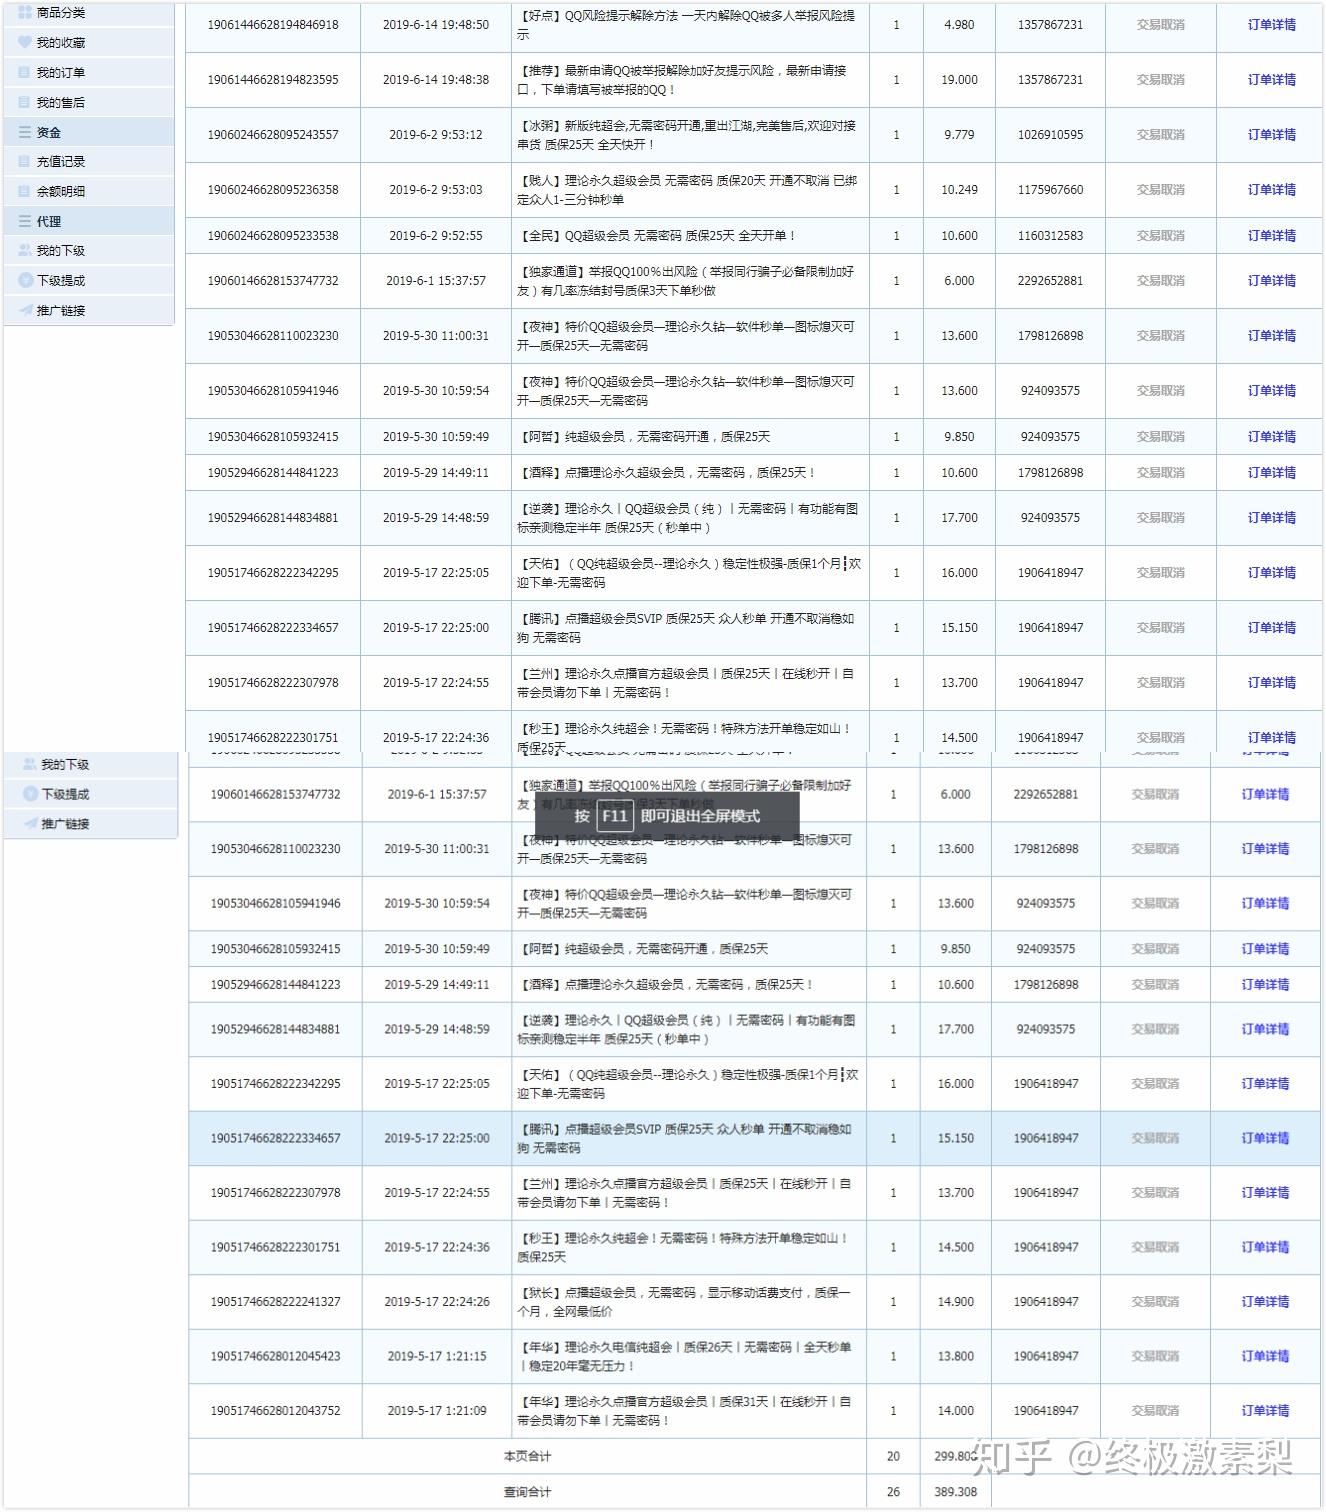
Task: Click QQ number 1026910595
Action: pos(1050,135)
